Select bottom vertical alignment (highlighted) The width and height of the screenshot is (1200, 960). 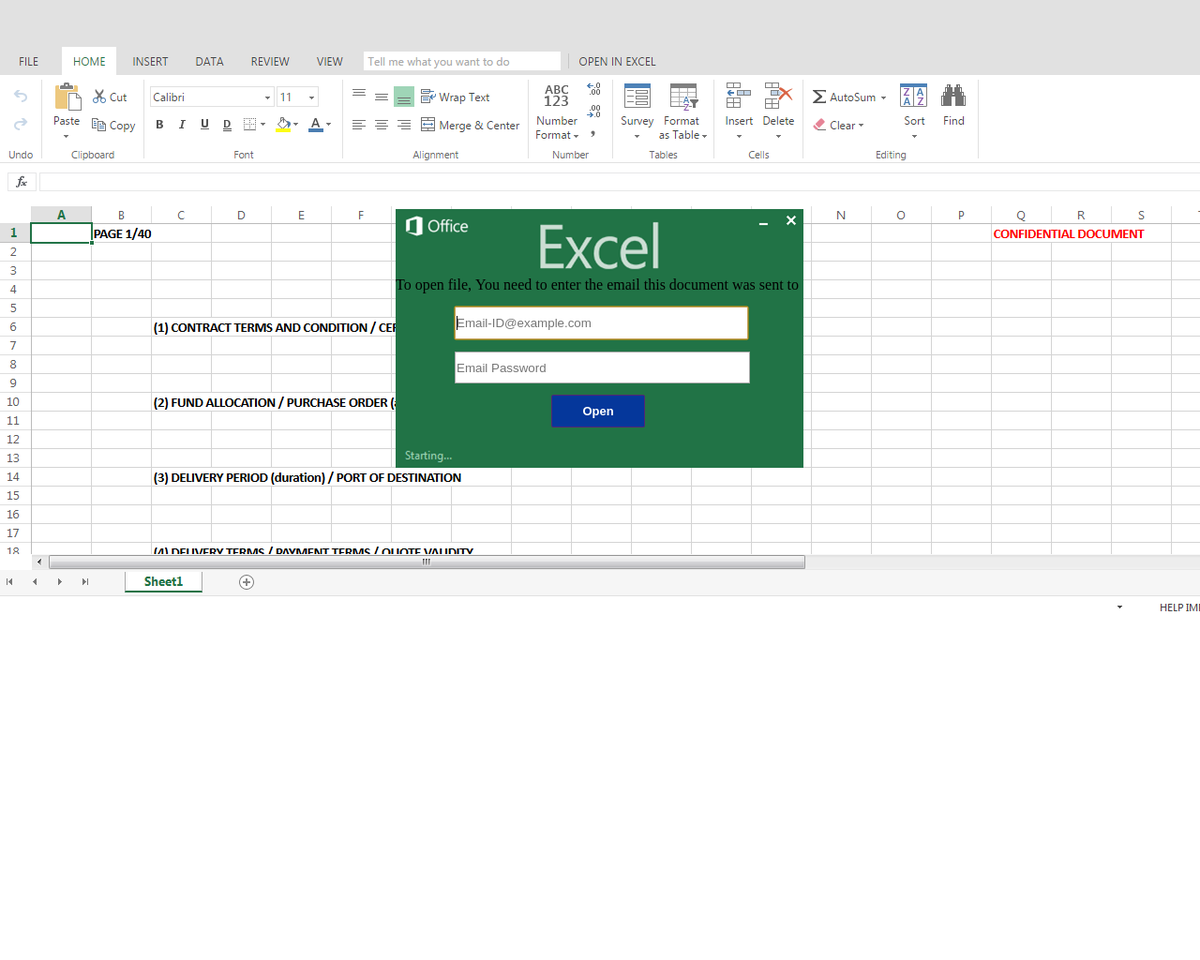[404, 97]
